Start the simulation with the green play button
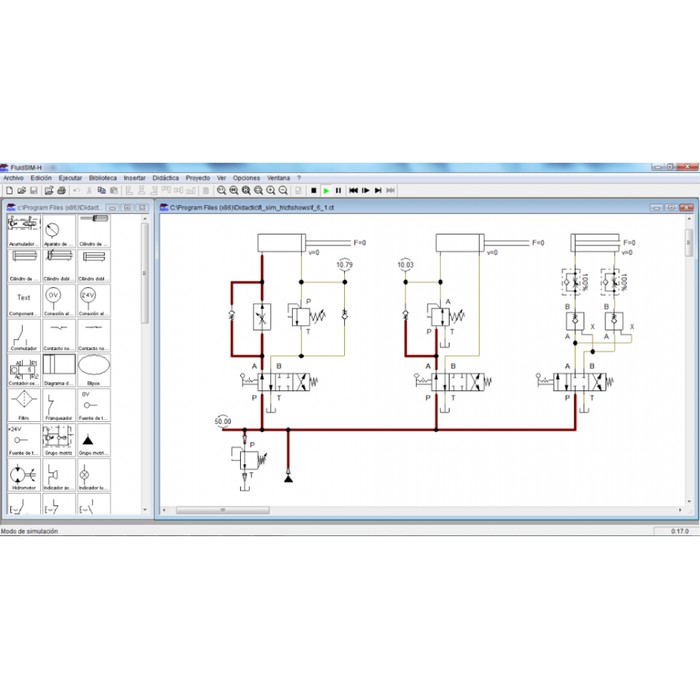 point(326,190)
